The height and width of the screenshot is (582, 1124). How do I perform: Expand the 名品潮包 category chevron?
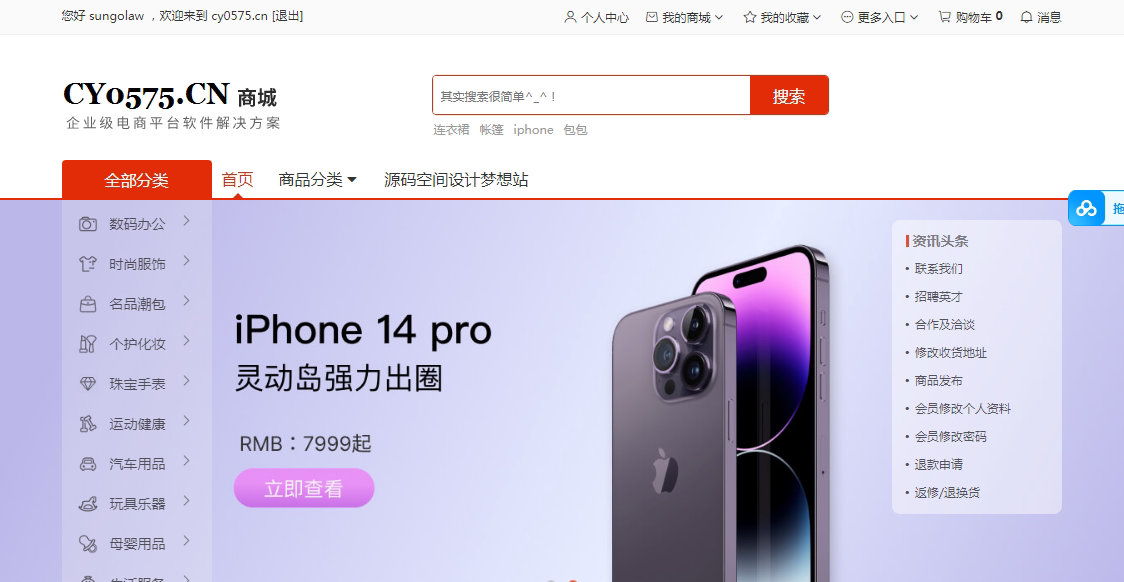[186, 300]
